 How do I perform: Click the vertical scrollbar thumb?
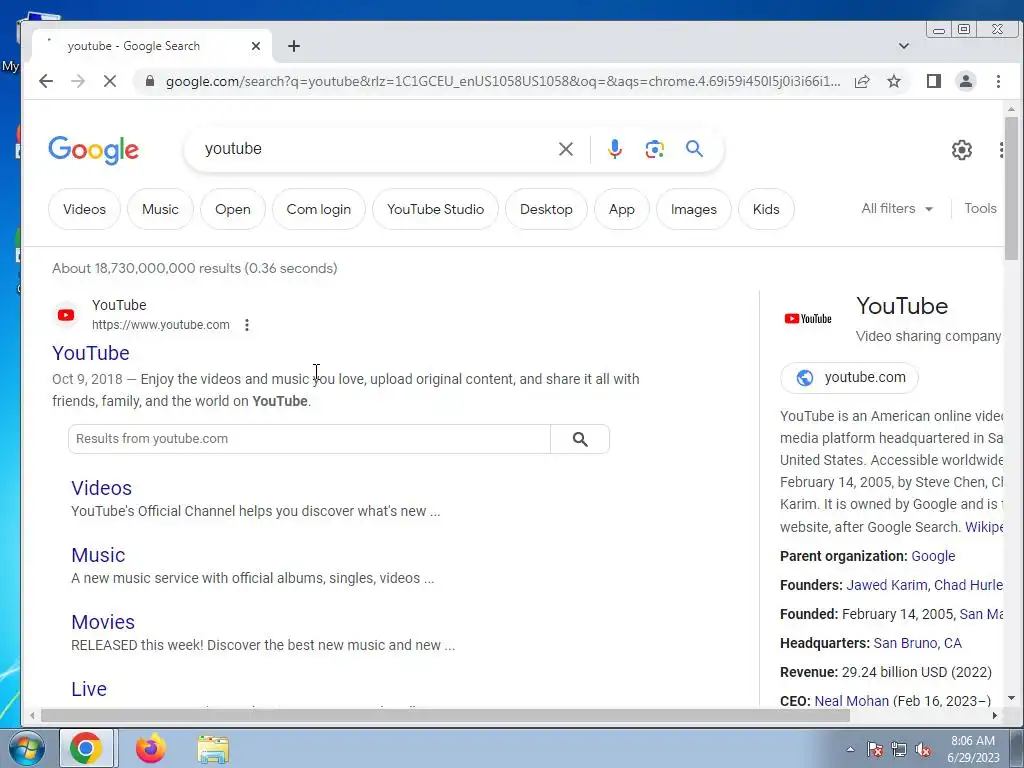click(1011, 188)
